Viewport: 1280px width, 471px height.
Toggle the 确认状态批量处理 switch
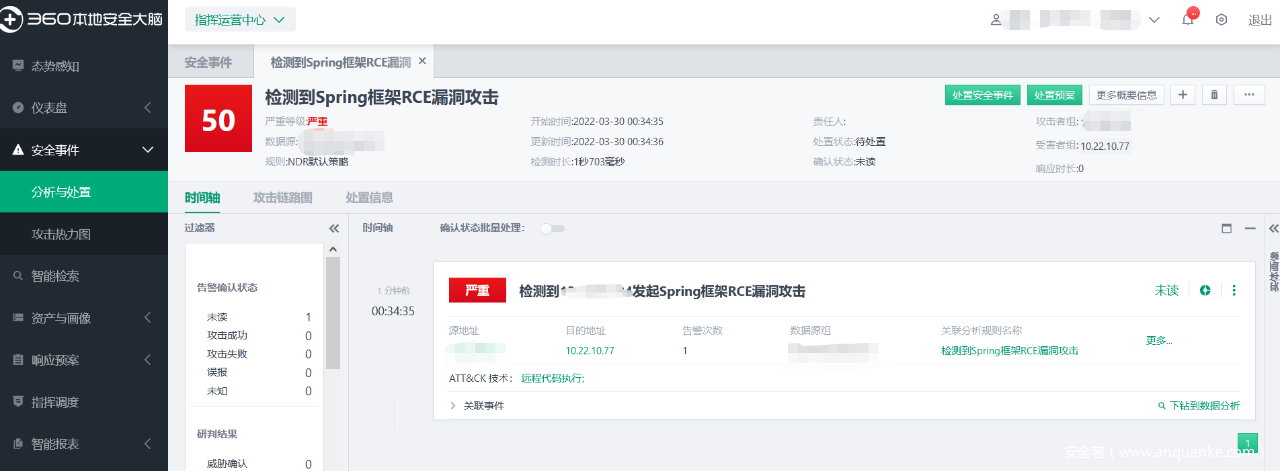[551, 228]
